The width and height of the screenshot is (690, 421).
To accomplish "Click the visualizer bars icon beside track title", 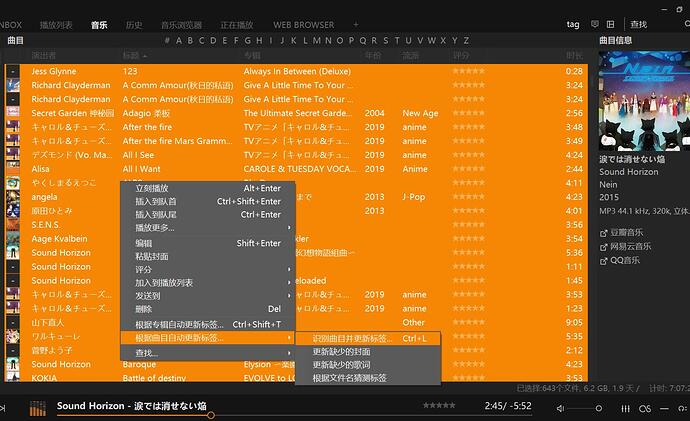I will (38, 408).
